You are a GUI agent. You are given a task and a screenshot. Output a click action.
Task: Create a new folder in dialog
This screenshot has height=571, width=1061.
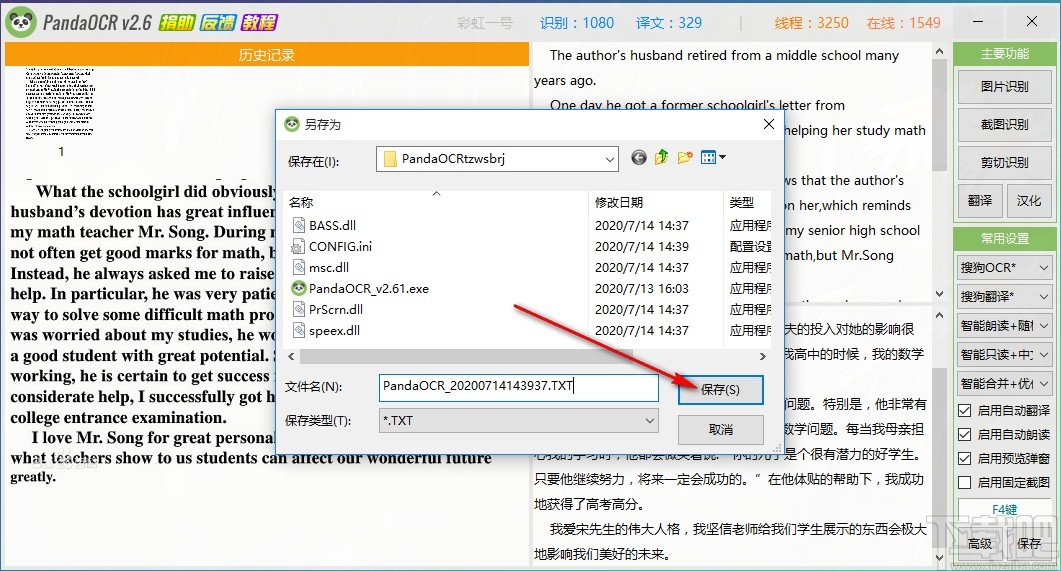point(685,158)
